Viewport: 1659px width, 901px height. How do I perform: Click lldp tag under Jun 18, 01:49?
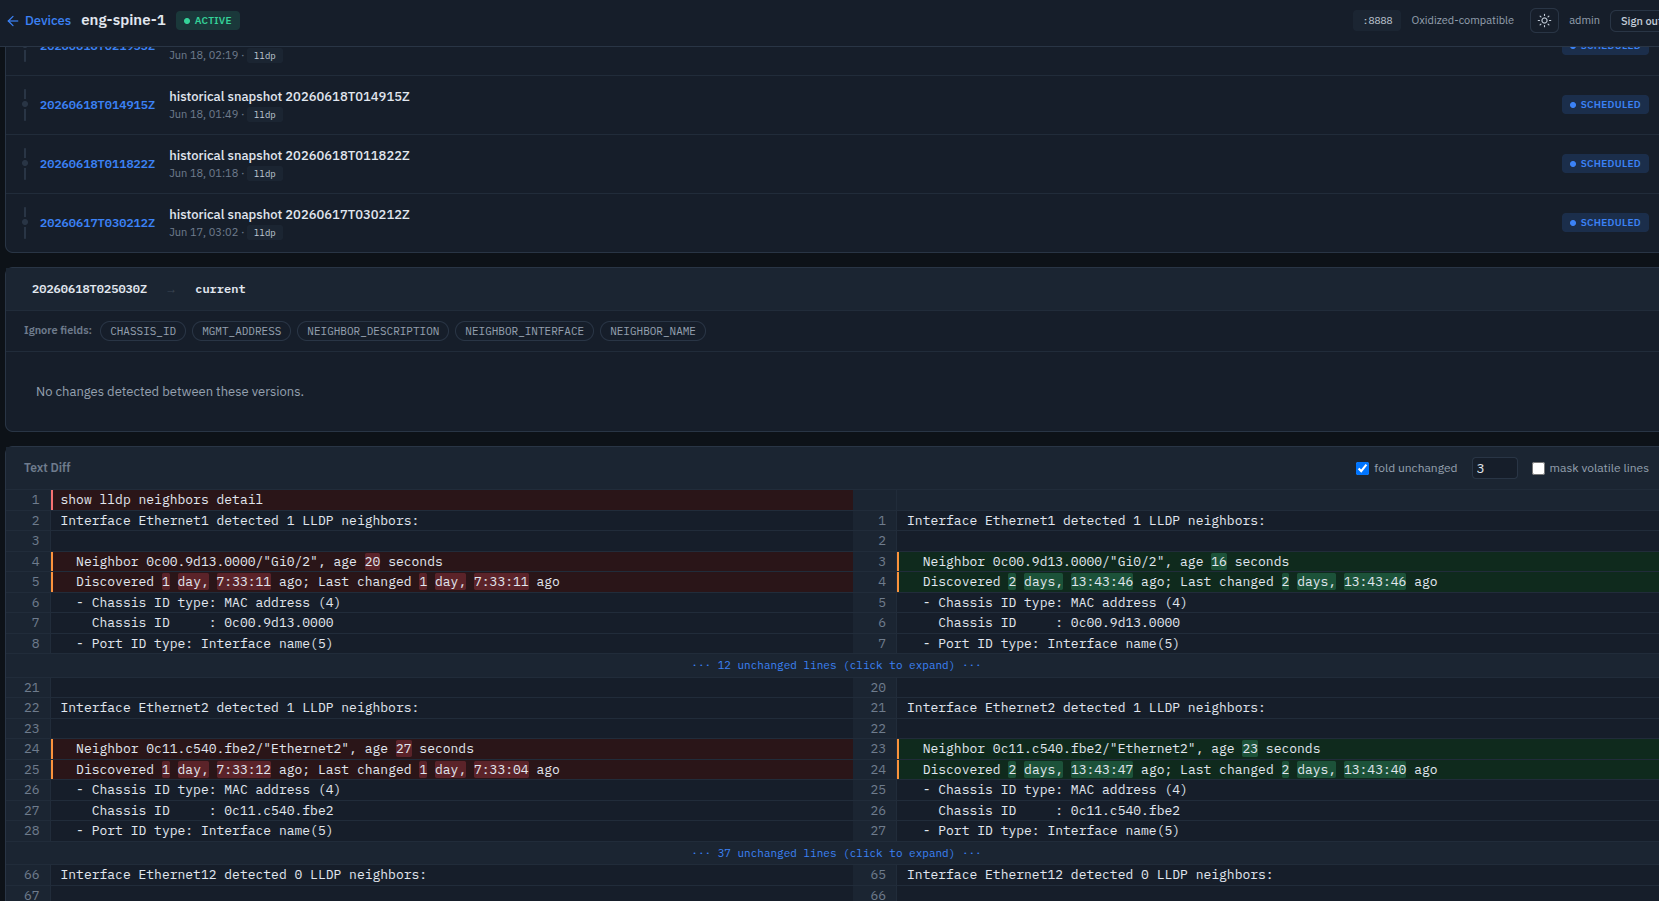click(265, 115)
